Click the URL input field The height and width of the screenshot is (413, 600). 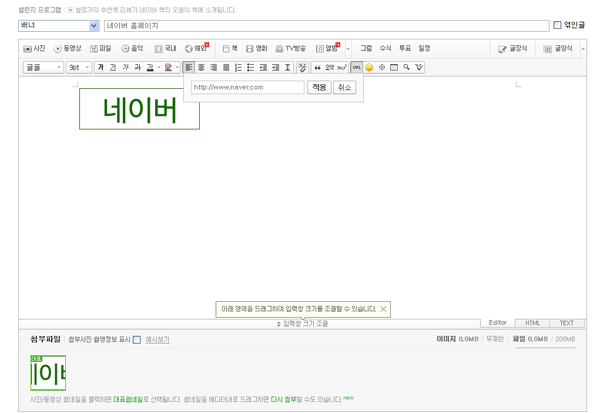coord(248,87)
